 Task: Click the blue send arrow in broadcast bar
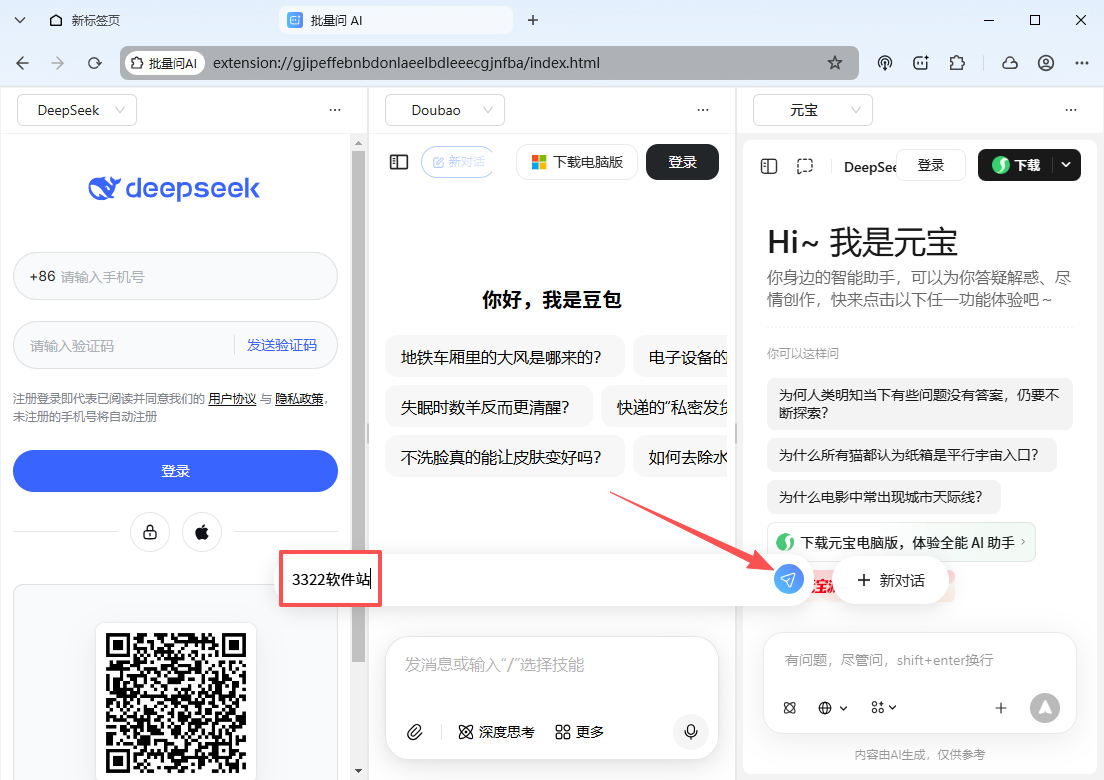tap(788, 580)
